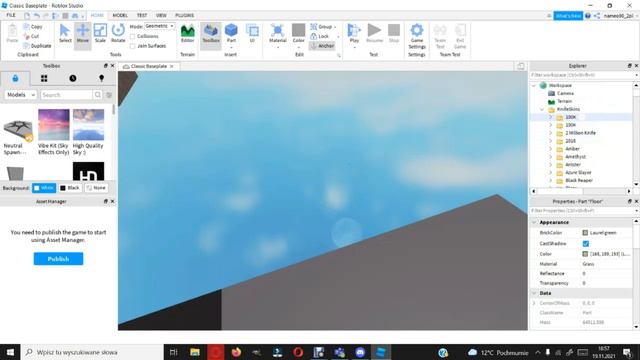The width and height of the screenshot is (640, 360).
Task: Switch to the PLUGINS ribbon tab
Action: (184, 15)
